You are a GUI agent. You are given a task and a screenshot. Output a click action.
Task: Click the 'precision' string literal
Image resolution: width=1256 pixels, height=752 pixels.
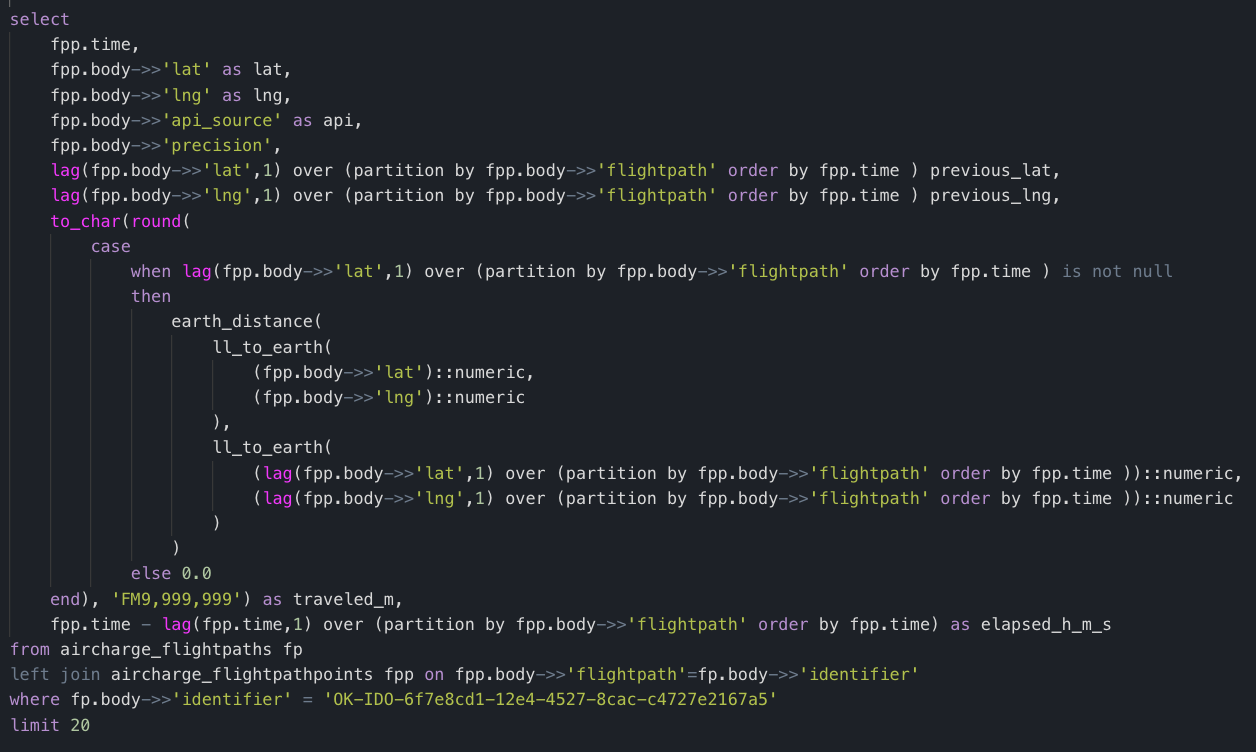click(212, 145)
